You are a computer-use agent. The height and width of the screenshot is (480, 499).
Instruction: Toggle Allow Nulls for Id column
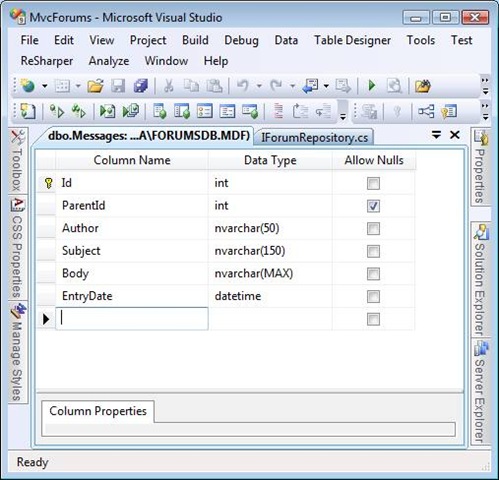[x=373, y=183]
